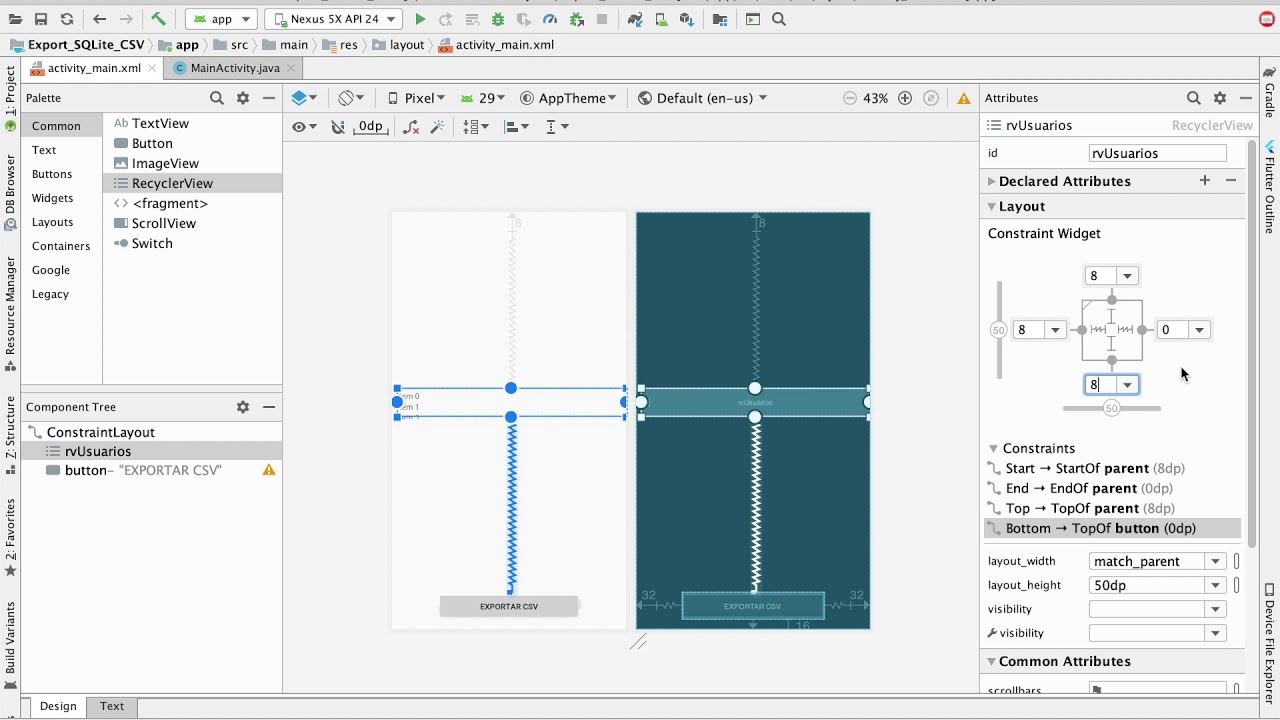The image size is (1280, 720).
Task: Start debugging with the bug icon
Action: (498, 19)
